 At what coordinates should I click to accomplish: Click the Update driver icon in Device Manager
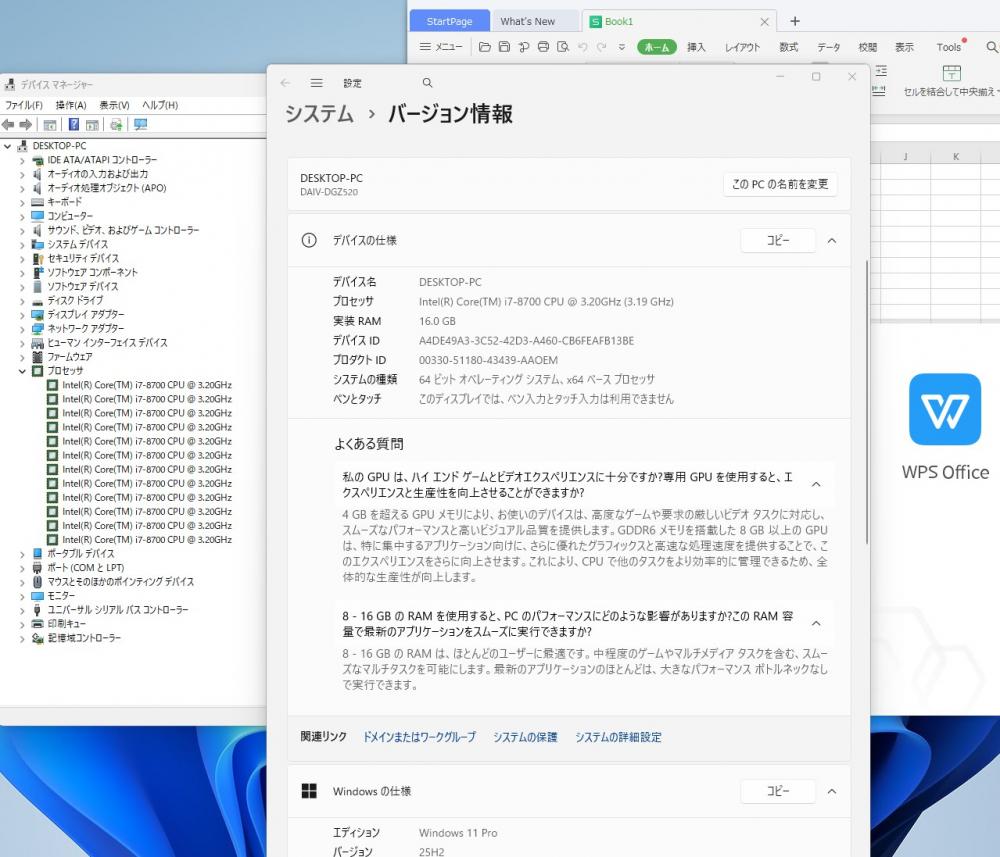(x=116, y=125)
